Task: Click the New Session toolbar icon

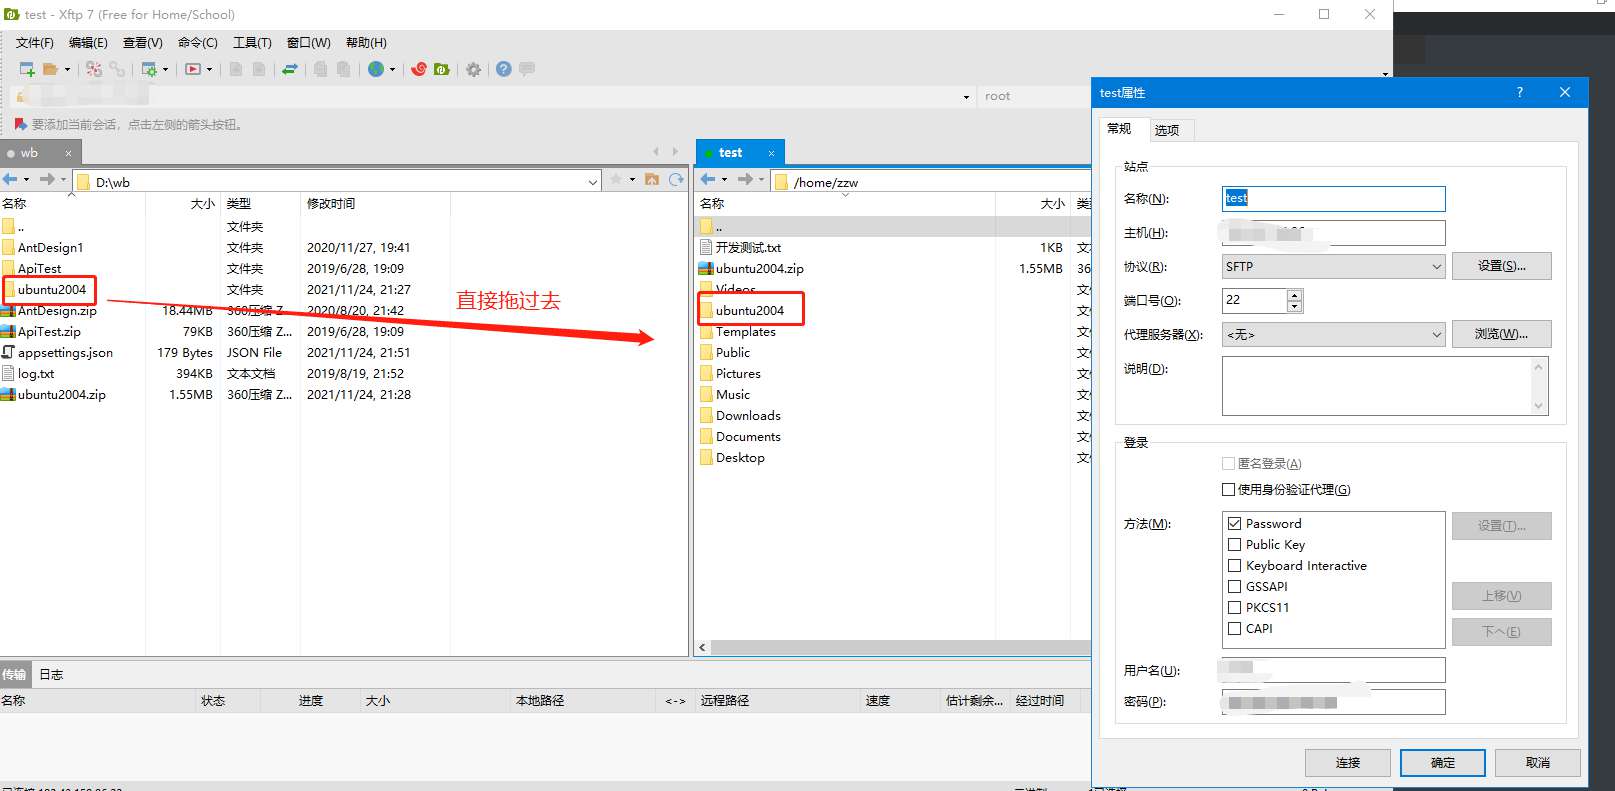Action: (27, 69)
